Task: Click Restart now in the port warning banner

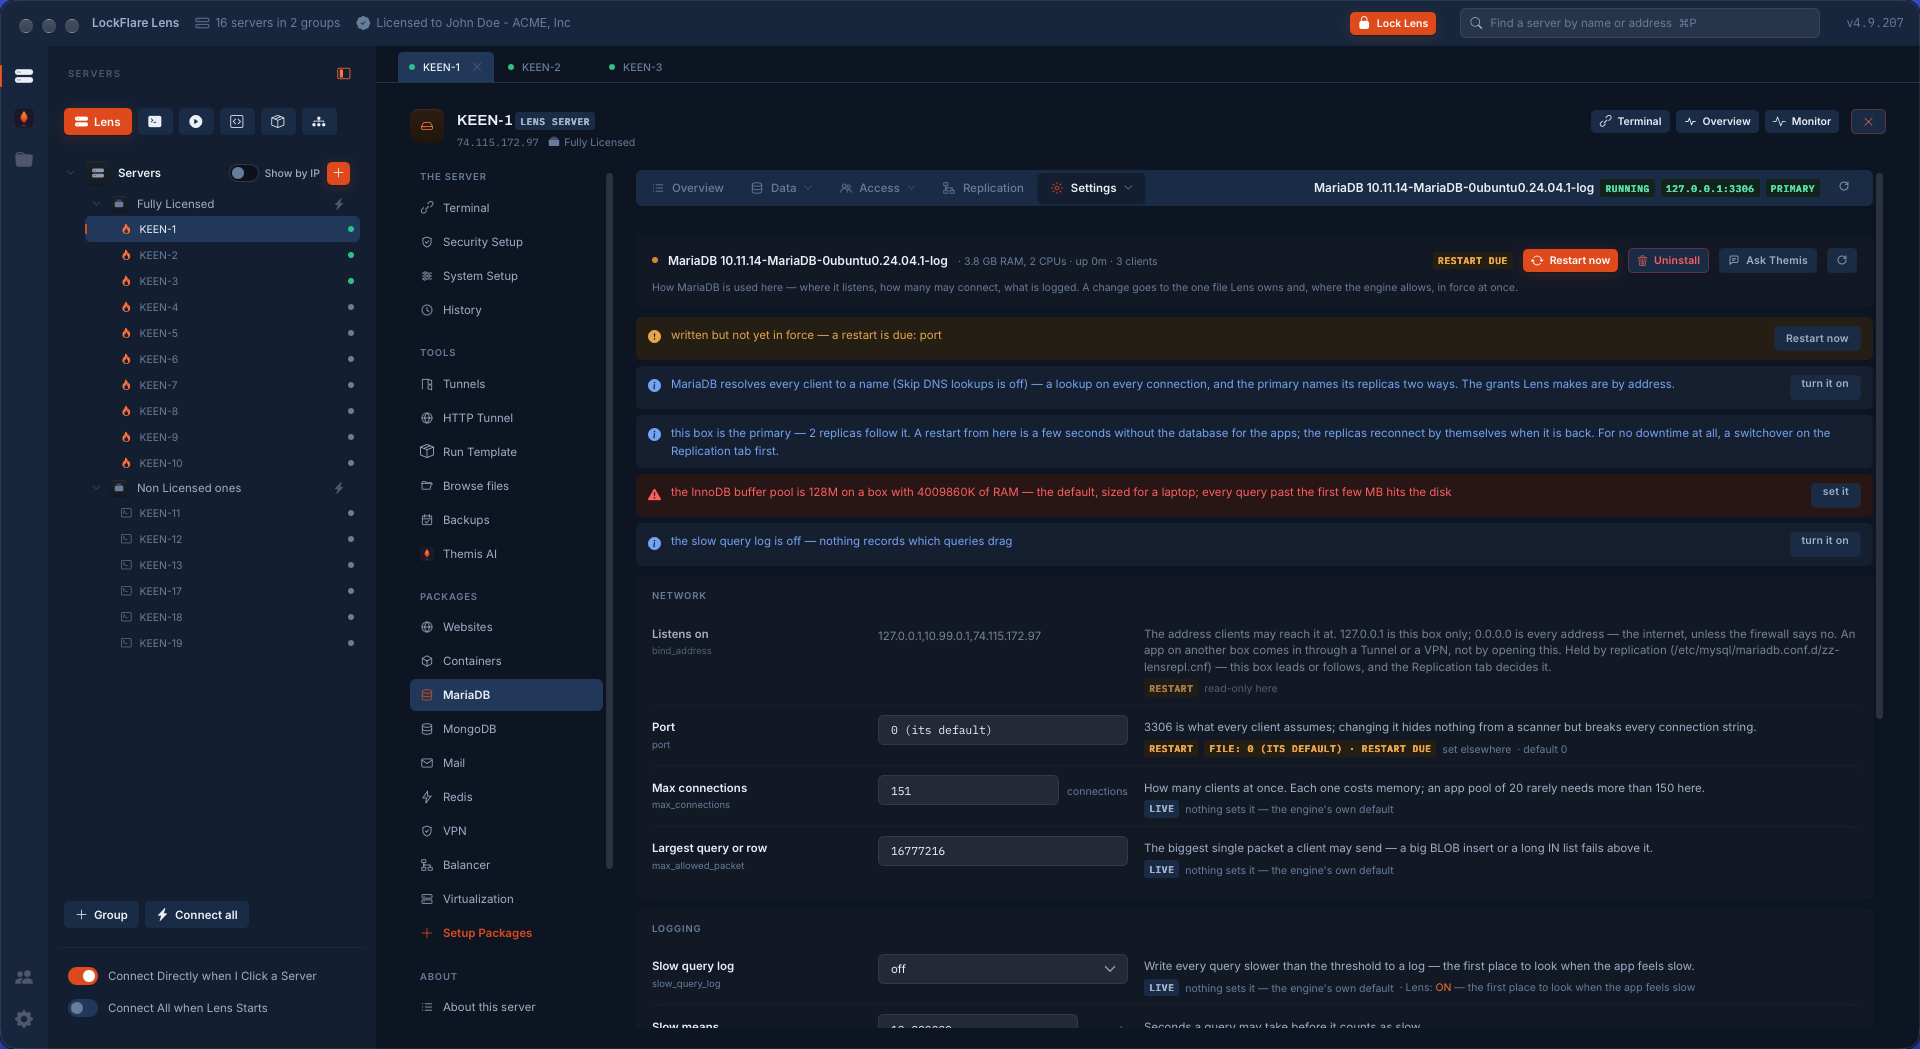Action: click(x=1817, y=338)
